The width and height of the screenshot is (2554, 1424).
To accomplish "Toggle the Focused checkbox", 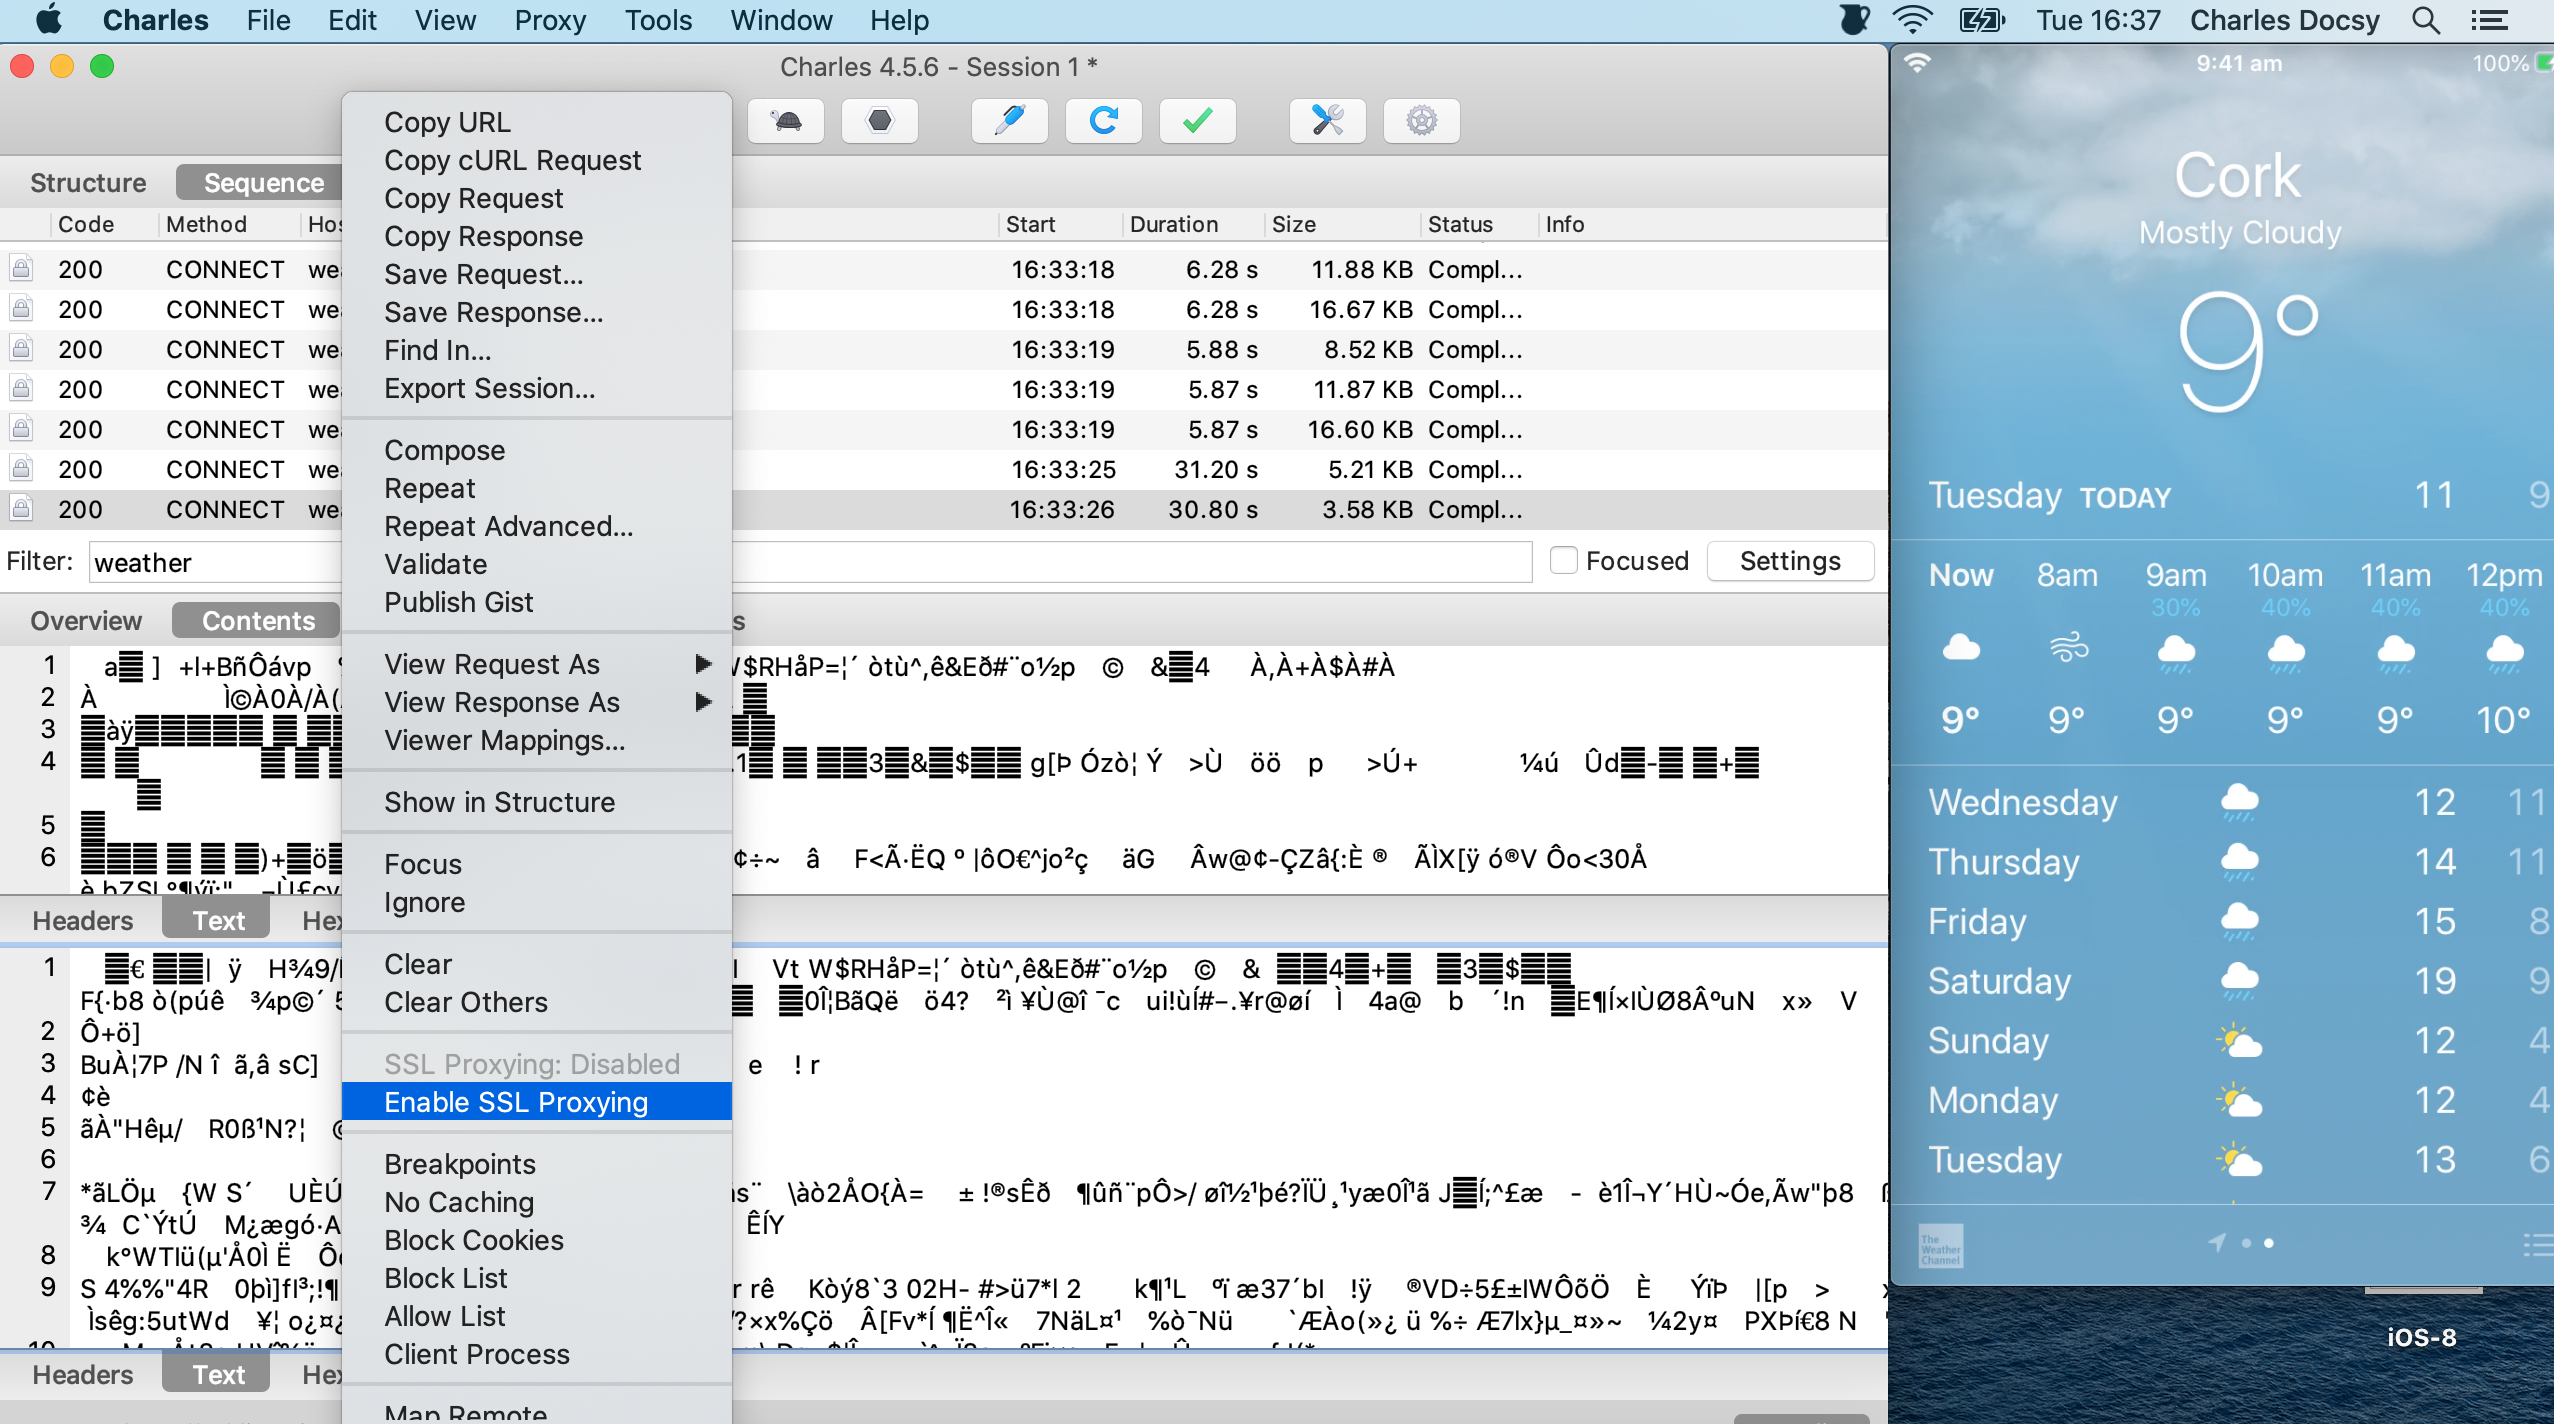I will (1563, 561).
